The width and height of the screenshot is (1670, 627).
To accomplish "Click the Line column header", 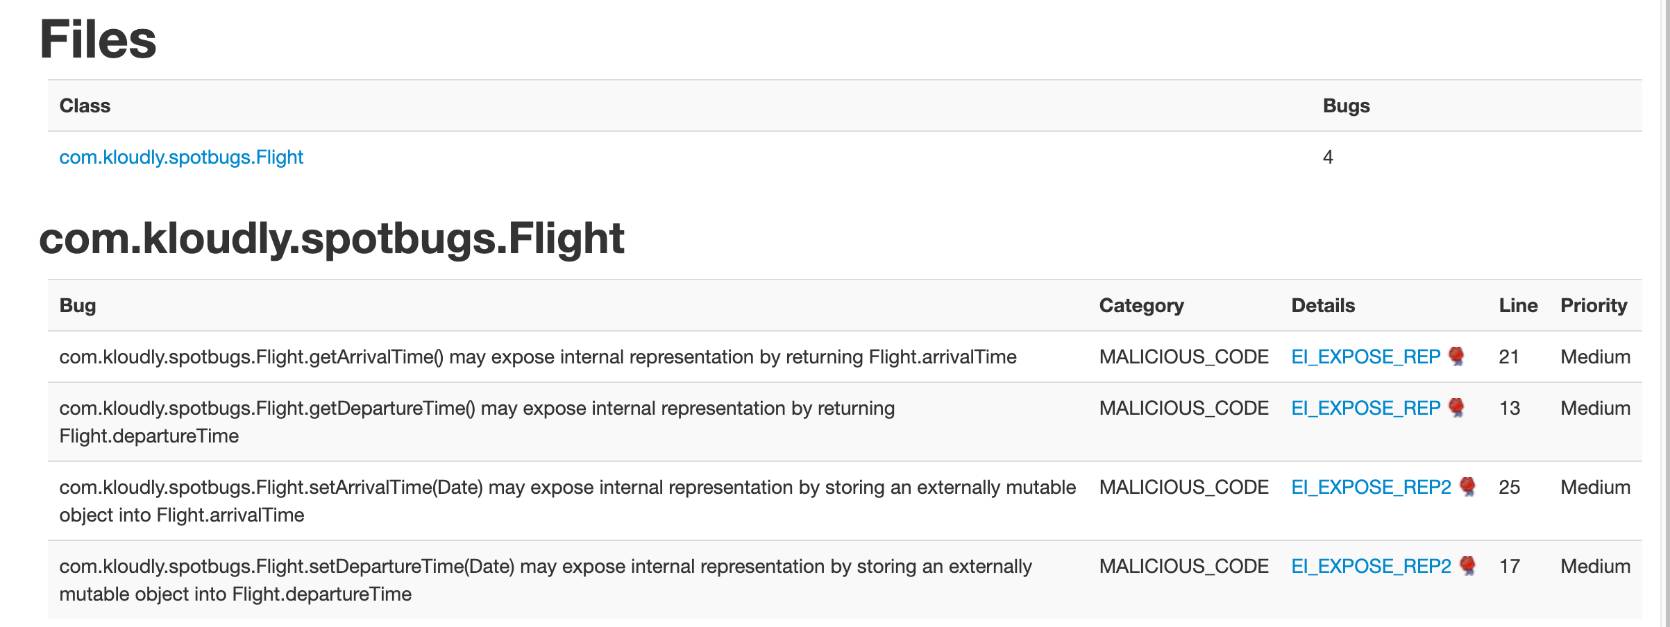I will [x=1518, y=305].
